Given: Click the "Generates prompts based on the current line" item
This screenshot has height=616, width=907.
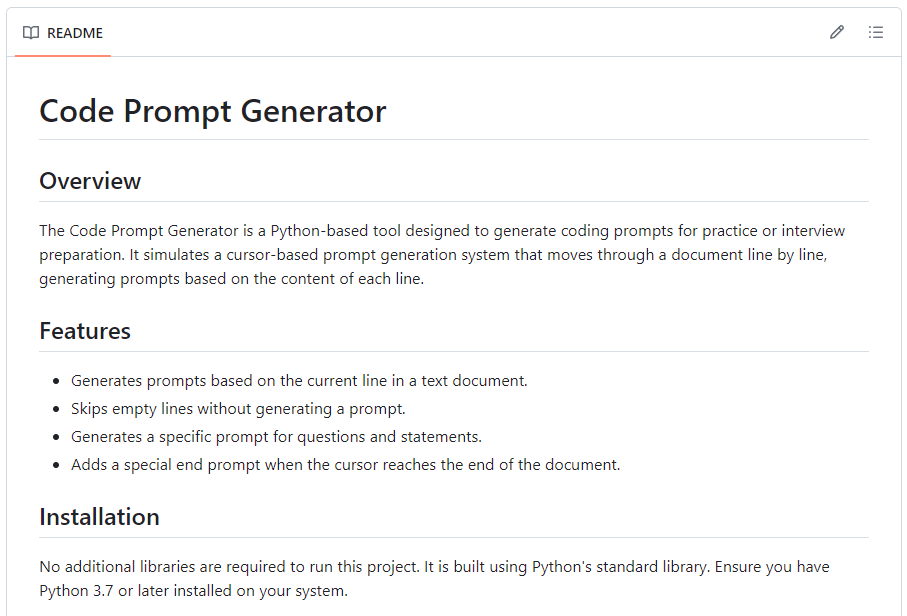Looking at the screenshot, I should (299, 381).
